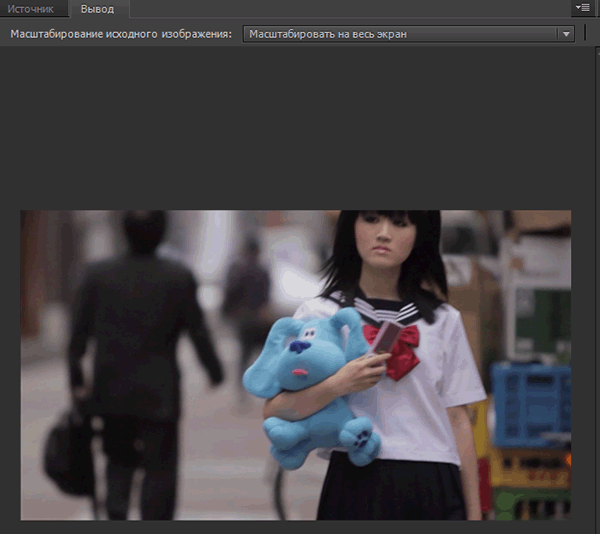Click the Масштабирование исходного изображения label
The height and width of the screenshot is (534, 600).
click(121, 34)
